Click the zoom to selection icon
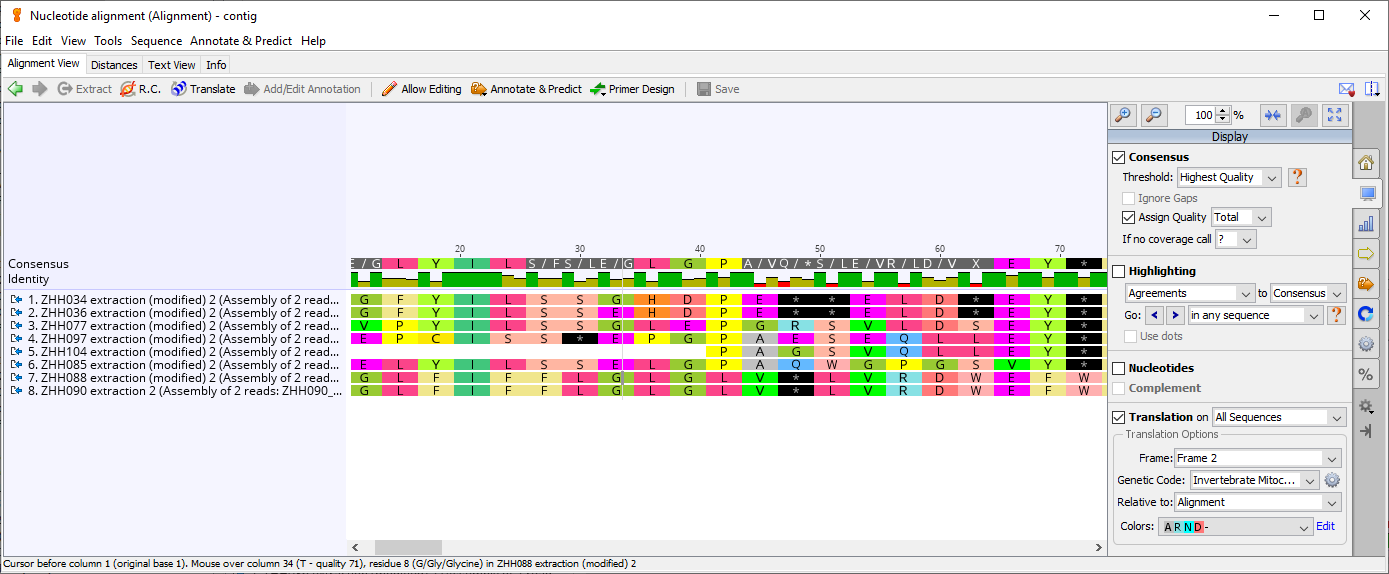1389x574 pixels. click(1304, 115)
